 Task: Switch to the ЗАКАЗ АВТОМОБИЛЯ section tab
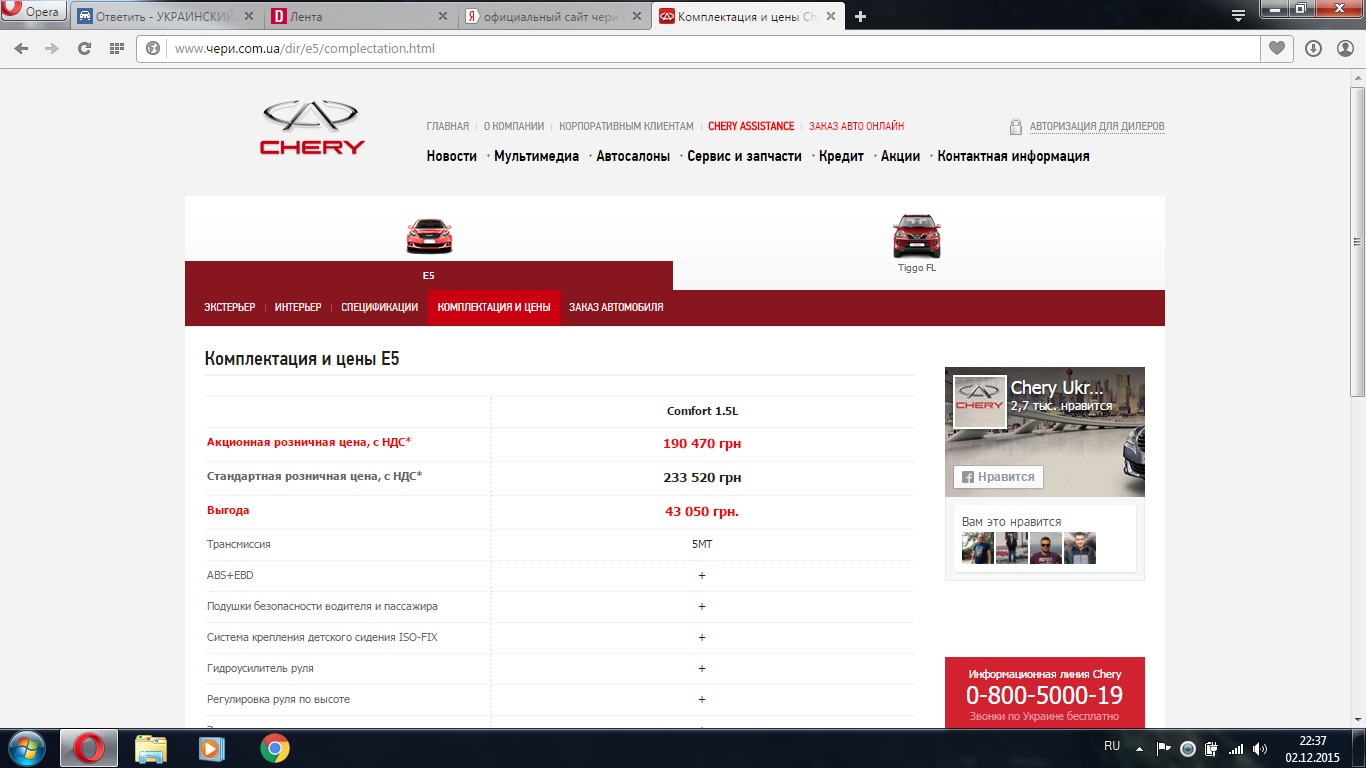click(x=616, y=308)
